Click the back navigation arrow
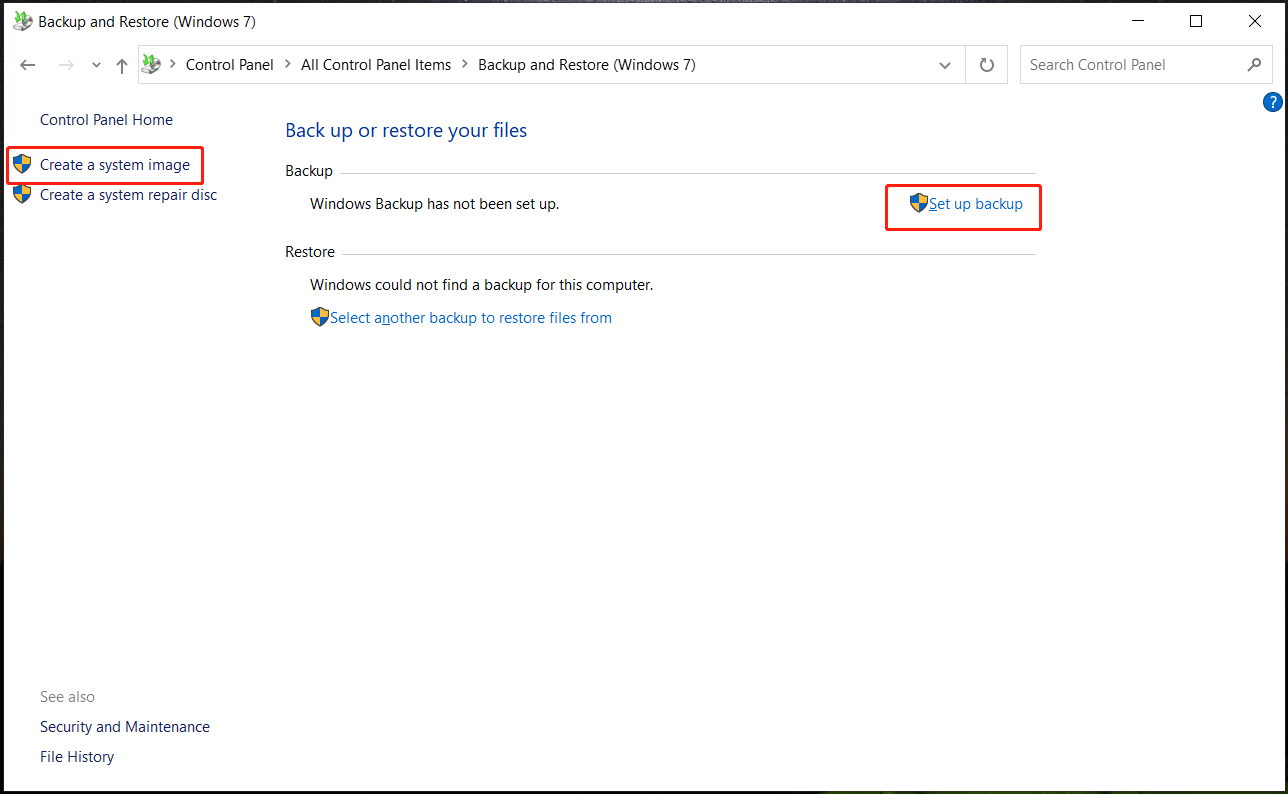Image resolution: width=1288 pixels, height=794 pixels. click(27, 64)
